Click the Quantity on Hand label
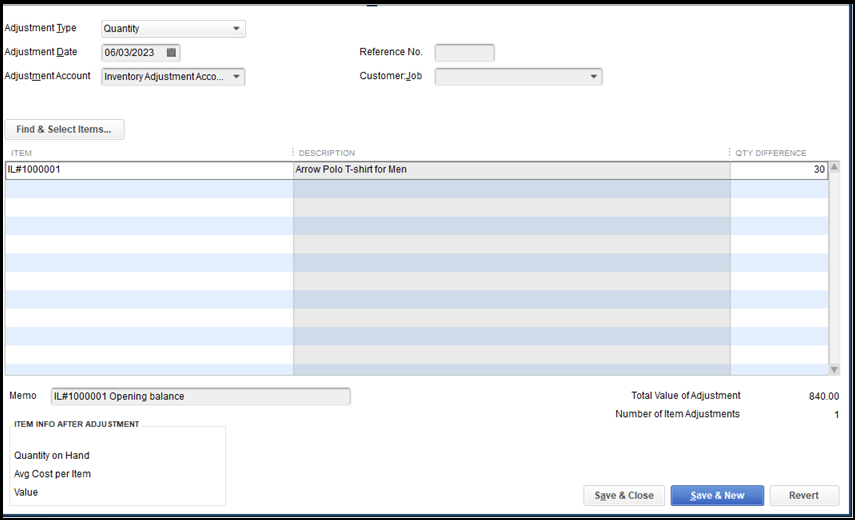This screenshot has height=520, width=855. click(52, 455)
